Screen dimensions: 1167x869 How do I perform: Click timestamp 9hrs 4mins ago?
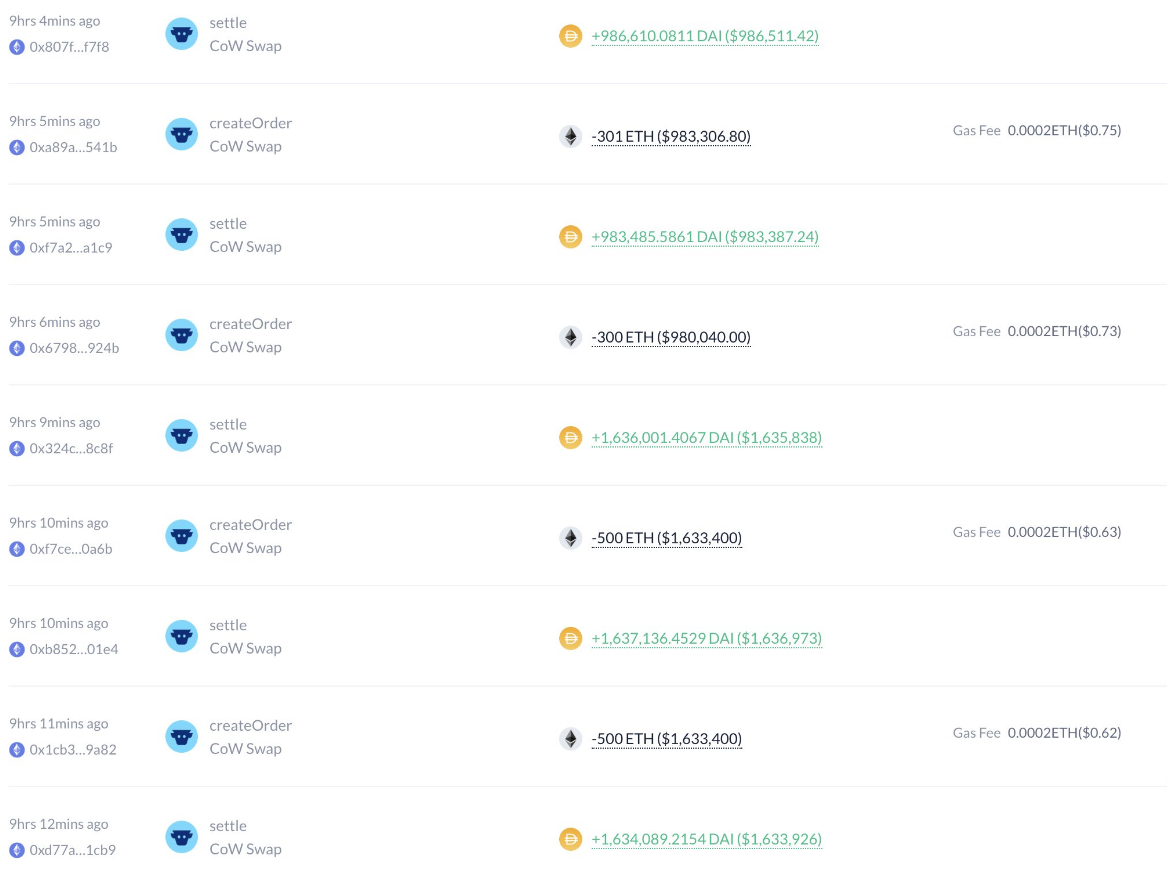[54, 21]
